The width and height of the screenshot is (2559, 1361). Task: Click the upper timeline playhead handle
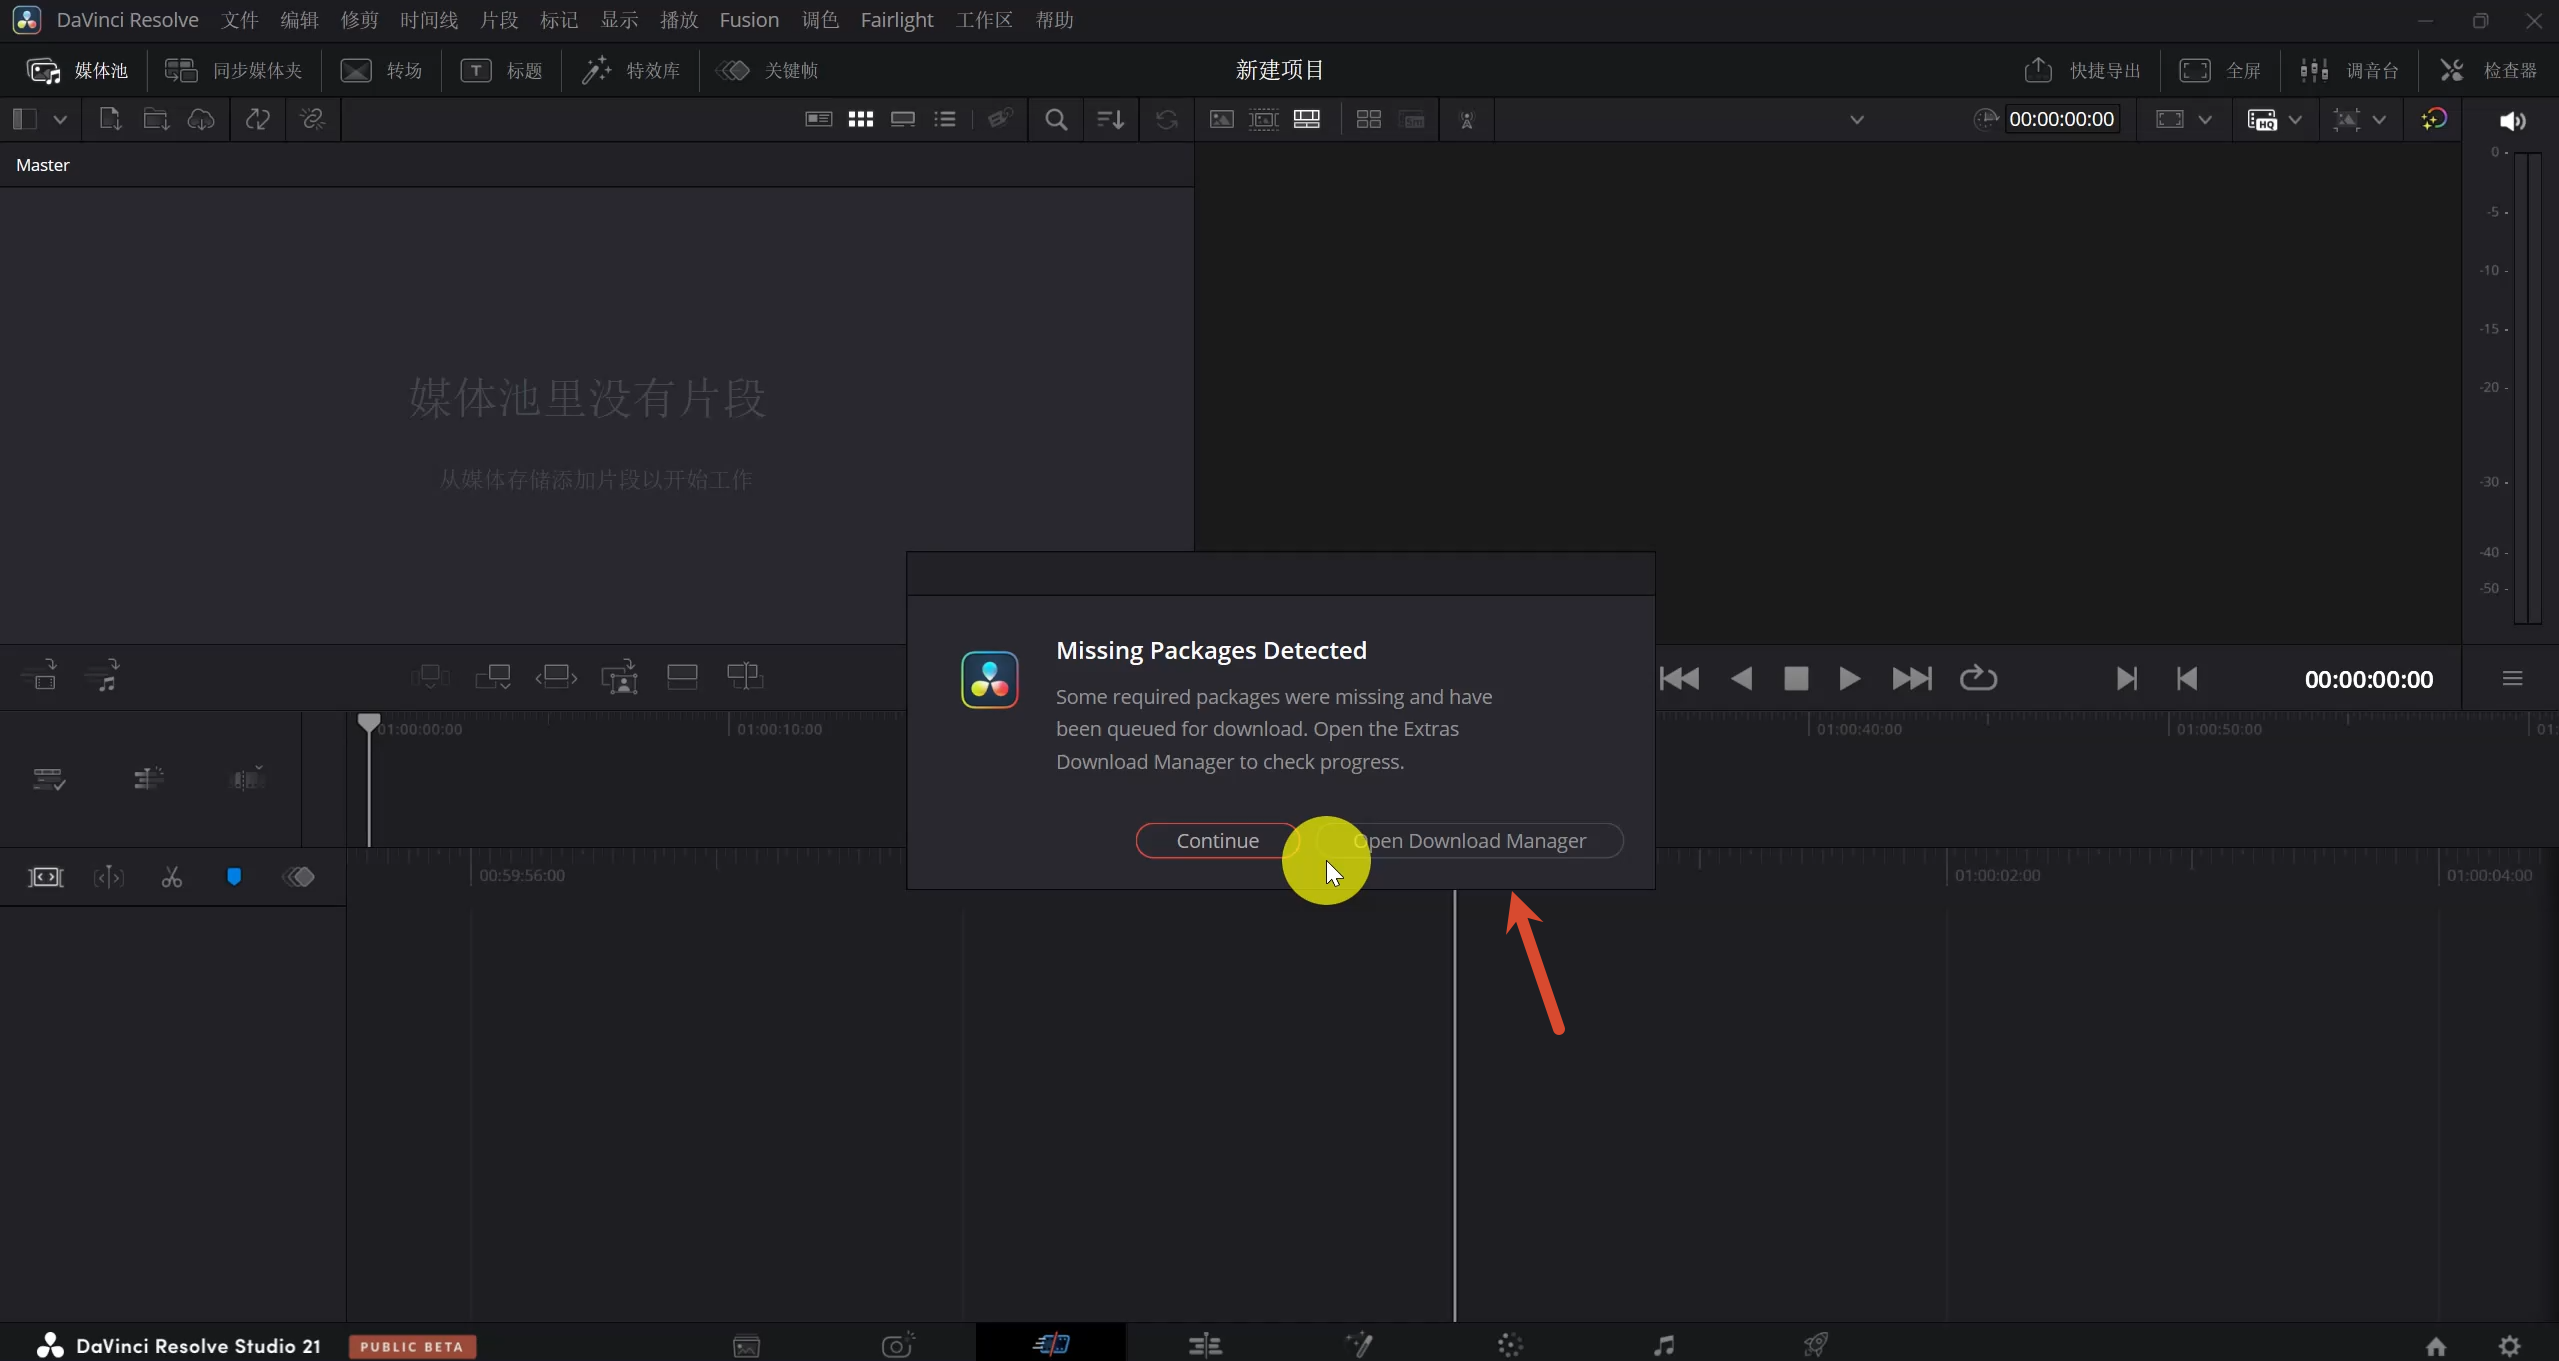(x=369, y=722)
